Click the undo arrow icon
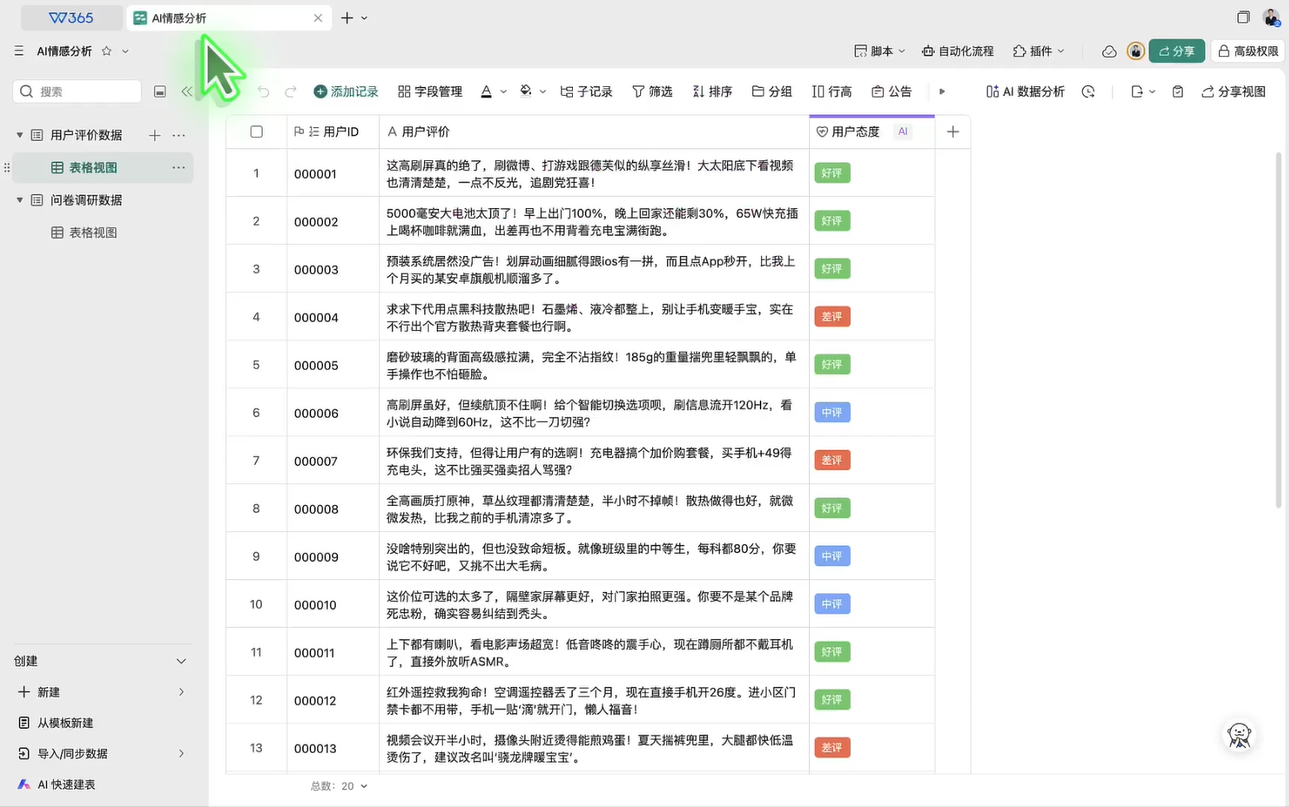This screenshot has width=1289, height=807. click(263, 92)
